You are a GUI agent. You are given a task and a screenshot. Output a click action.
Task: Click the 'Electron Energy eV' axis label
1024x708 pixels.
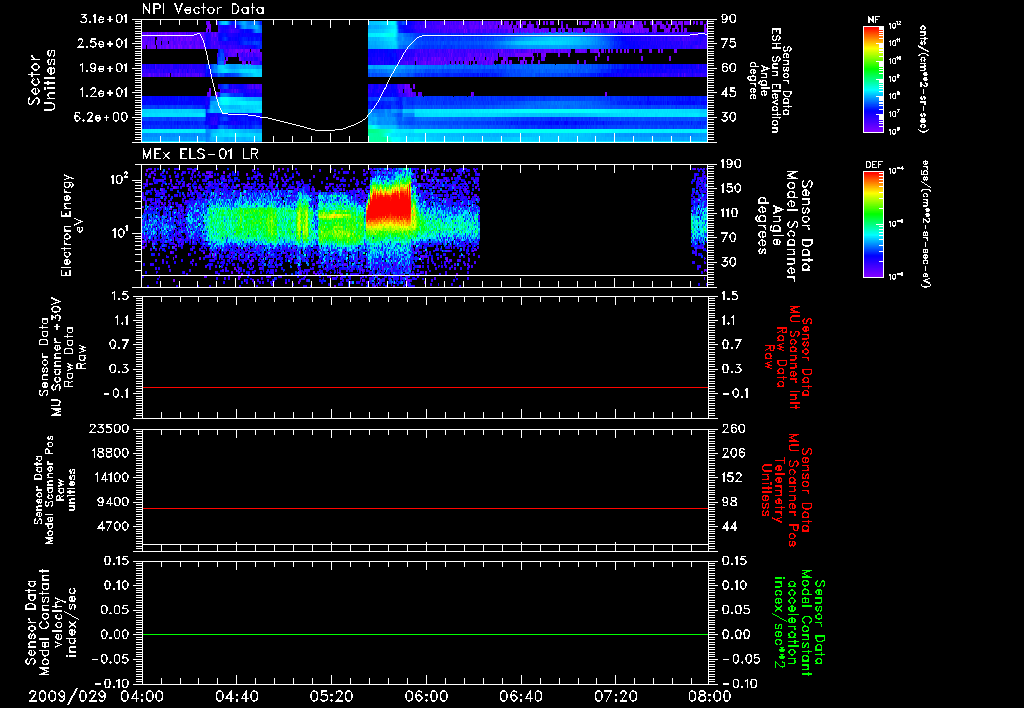[72, 225]
